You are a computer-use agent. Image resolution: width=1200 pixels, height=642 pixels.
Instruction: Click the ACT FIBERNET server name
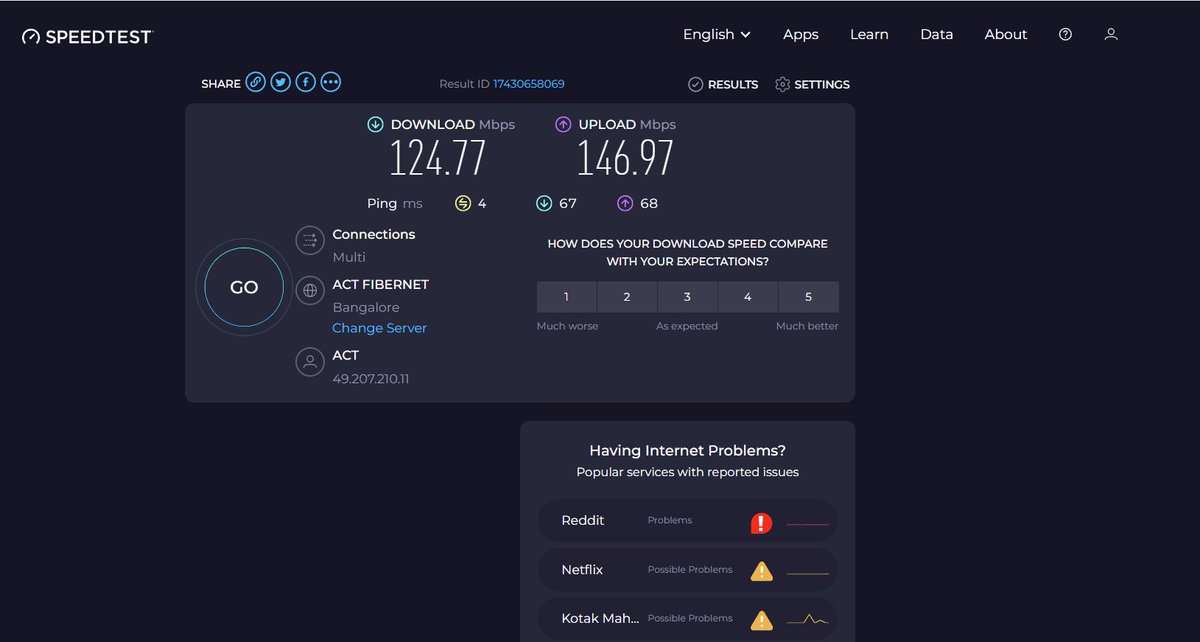click(x=380, y=284)
